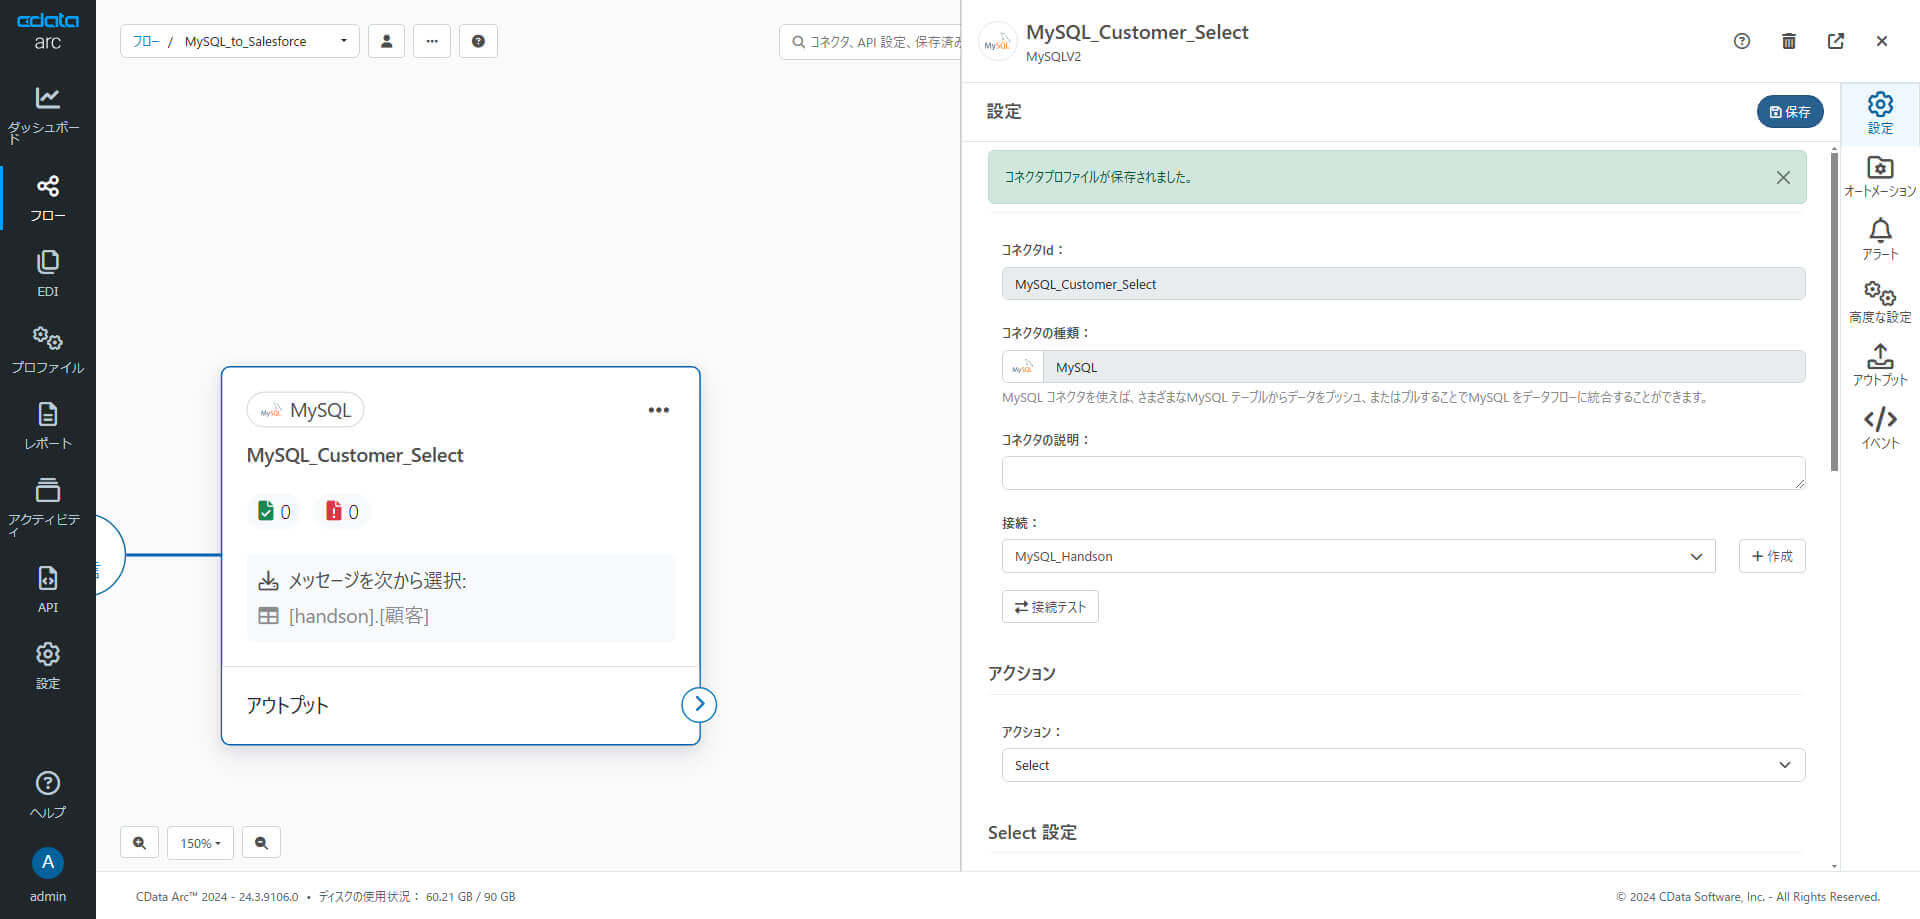
Task: Click the 接続テスト connection test button
Action: tap(1050, 607)
